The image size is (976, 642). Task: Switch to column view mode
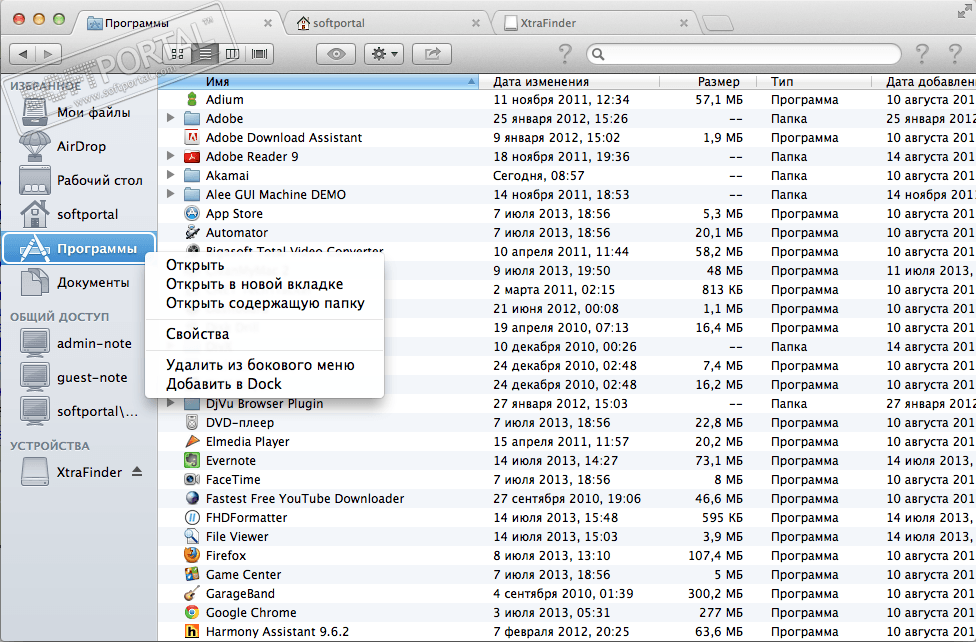point(232,54)
